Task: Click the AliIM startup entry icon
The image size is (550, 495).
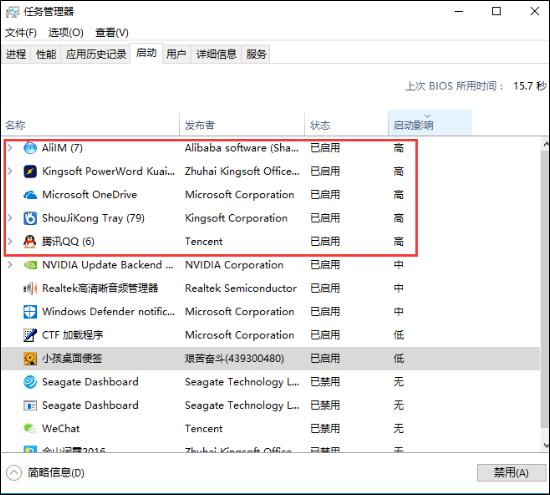Action: pyautogui.click(x=30, y=148)
